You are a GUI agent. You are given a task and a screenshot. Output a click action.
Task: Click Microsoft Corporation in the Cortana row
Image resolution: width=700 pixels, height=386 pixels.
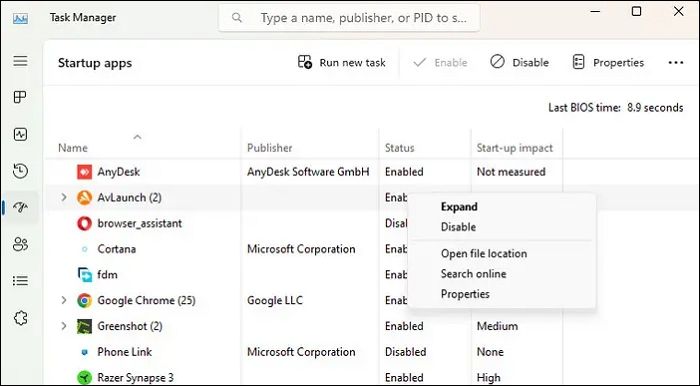(x=301, y=249)
